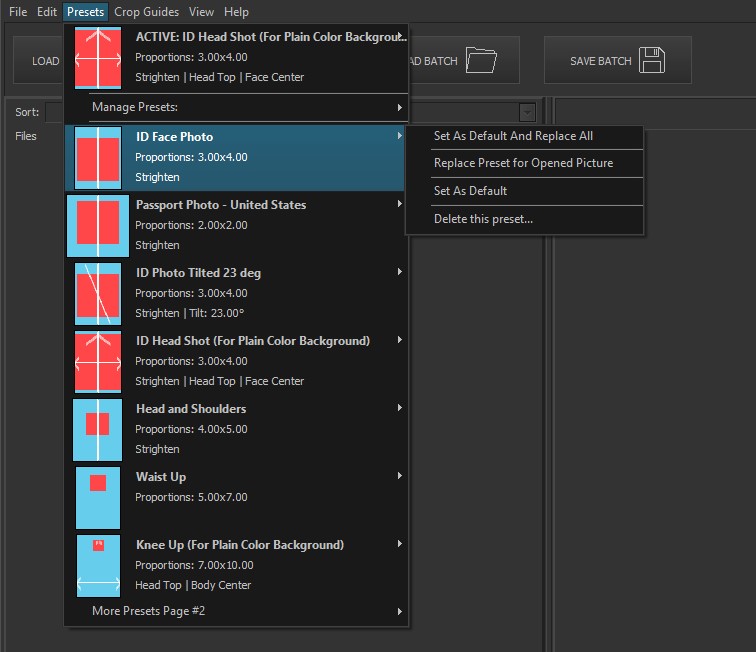This screenshot has width=756, height=652.
Task: Expand the Waist Up preset submenu arrow
Action: click(400, 475)
